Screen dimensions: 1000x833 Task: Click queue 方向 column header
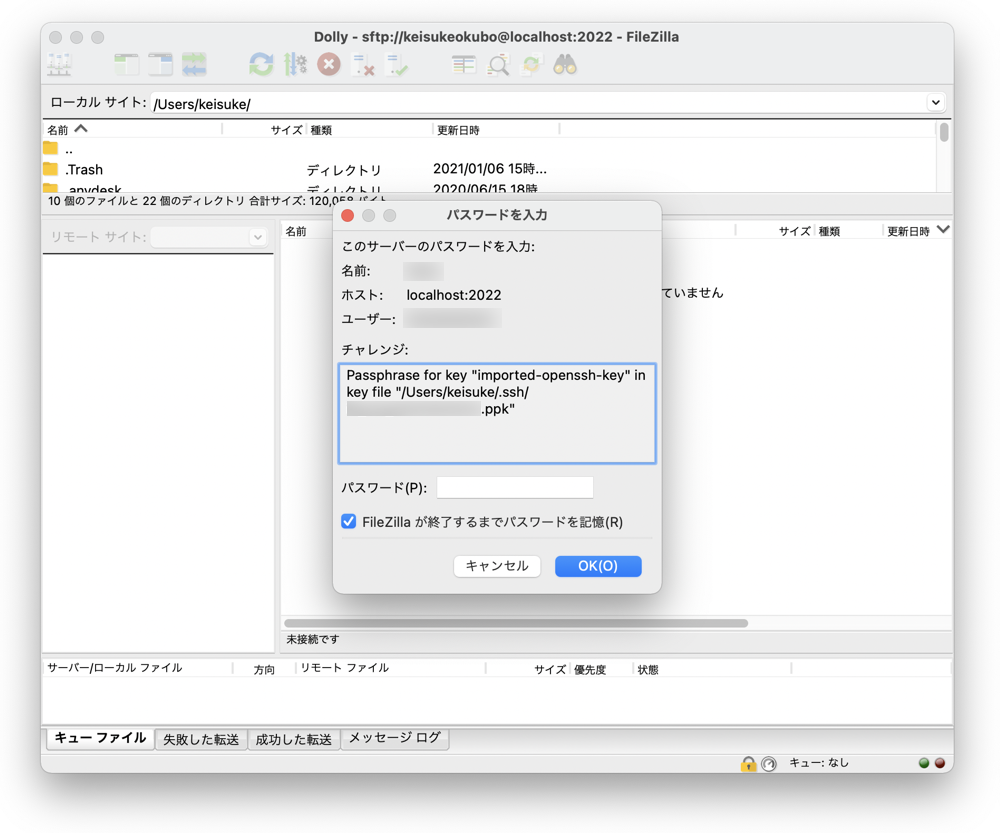pos(265,668)
